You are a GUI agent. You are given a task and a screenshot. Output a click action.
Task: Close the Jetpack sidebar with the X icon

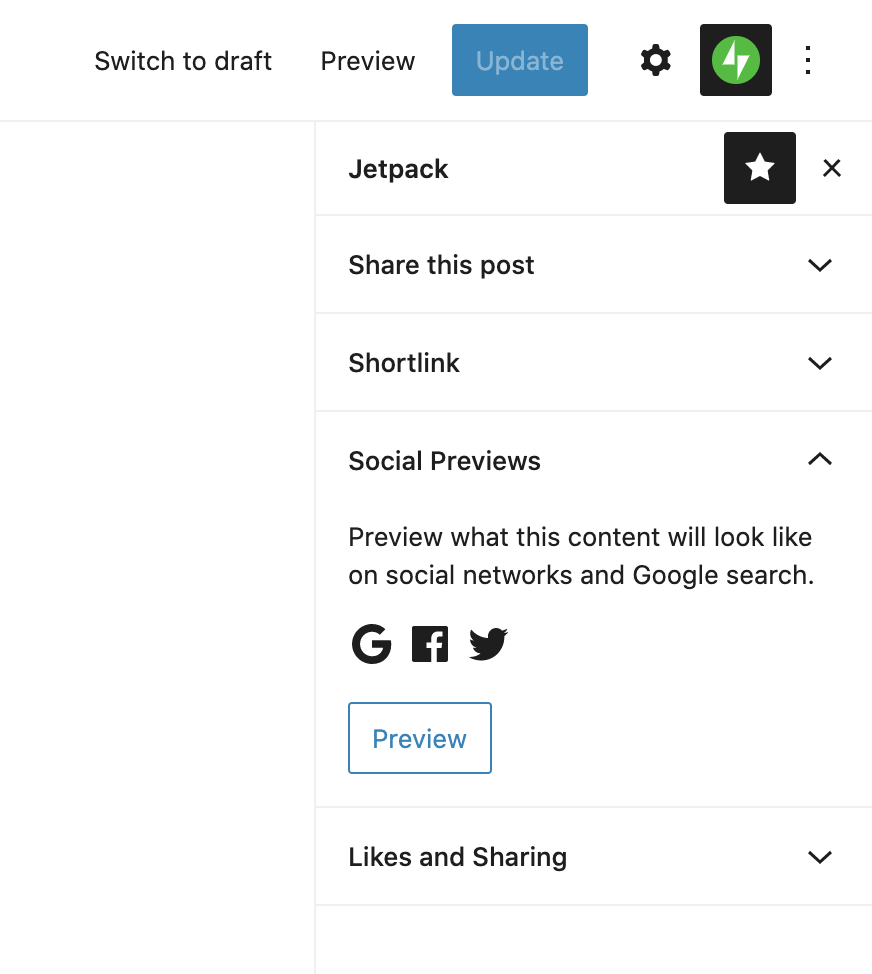click(x=831, y=168)
